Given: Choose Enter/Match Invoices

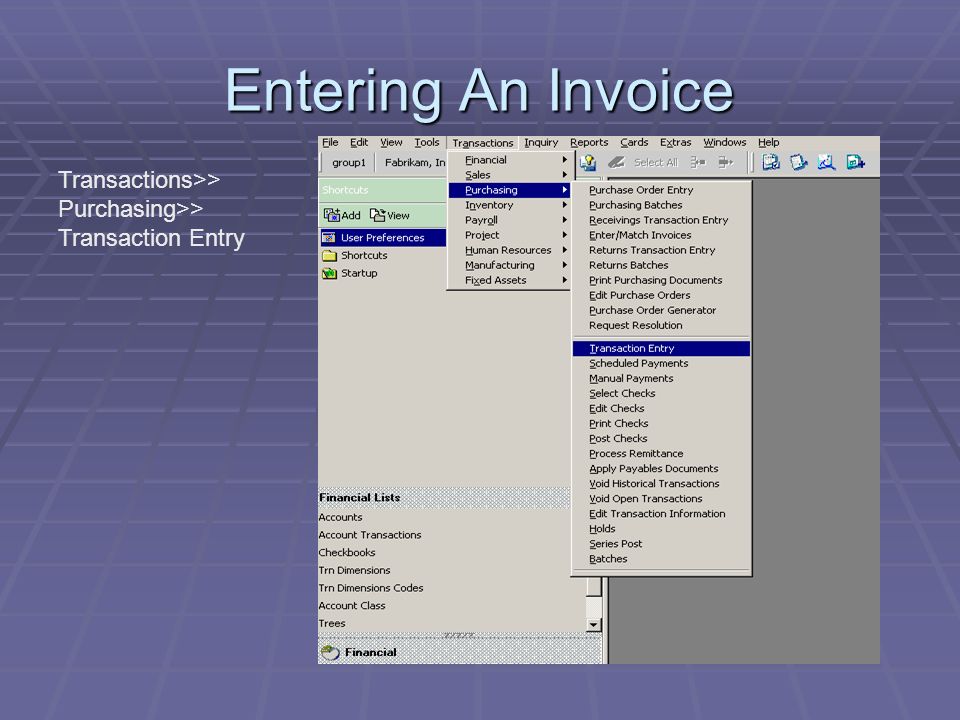Looking at the screenshot, I should pos(661,235).
